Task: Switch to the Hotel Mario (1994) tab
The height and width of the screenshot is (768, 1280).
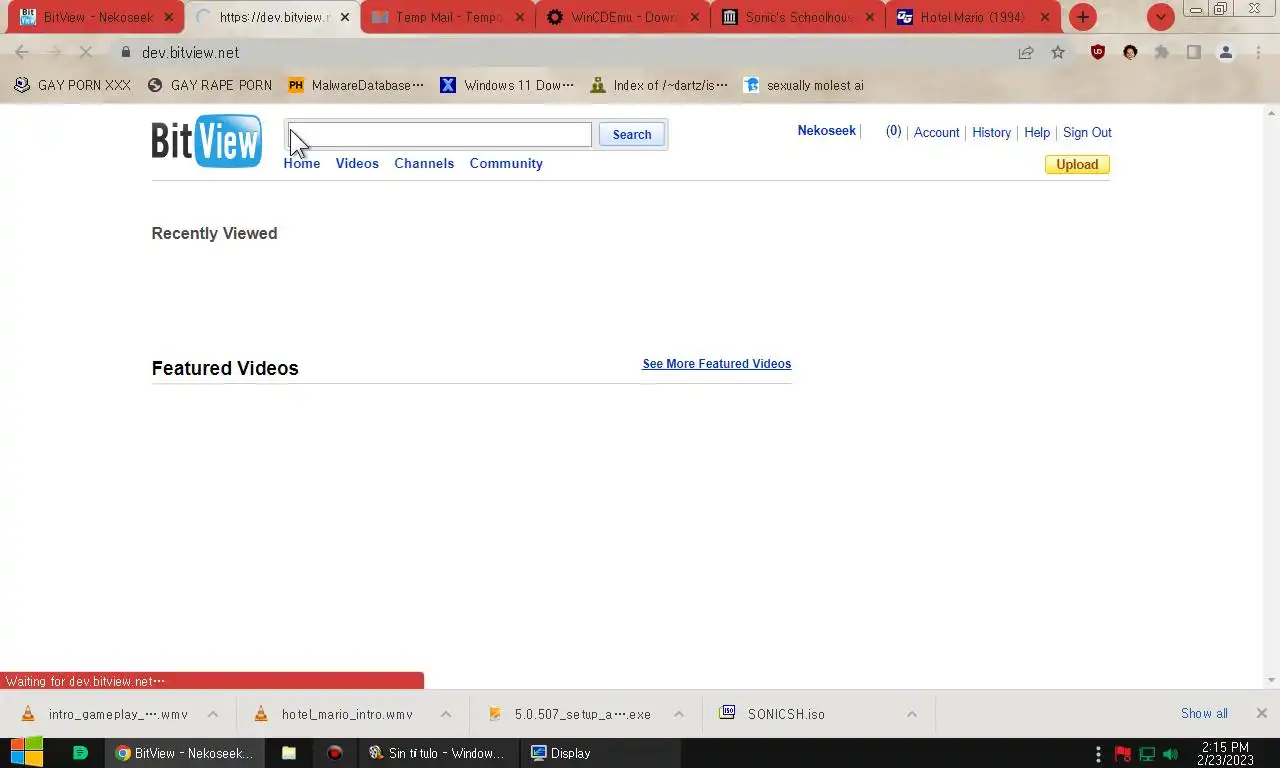Action: (973, 17)
